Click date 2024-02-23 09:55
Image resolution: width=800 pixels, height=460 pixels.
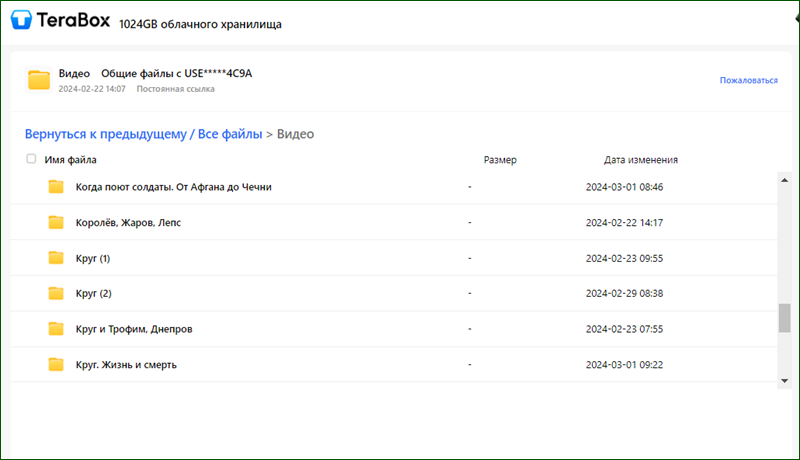(624, 259)
